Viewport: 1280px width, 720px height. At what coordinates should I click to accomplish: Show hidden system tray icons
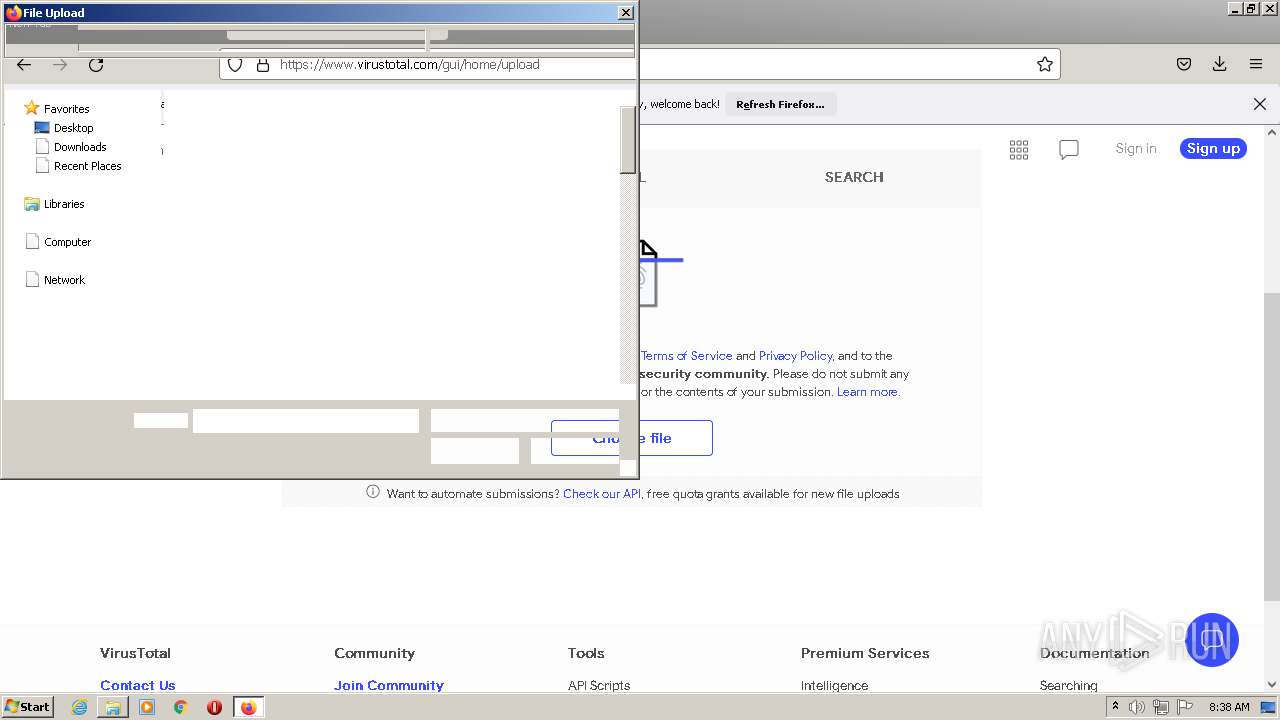(x=1115, y=707)
